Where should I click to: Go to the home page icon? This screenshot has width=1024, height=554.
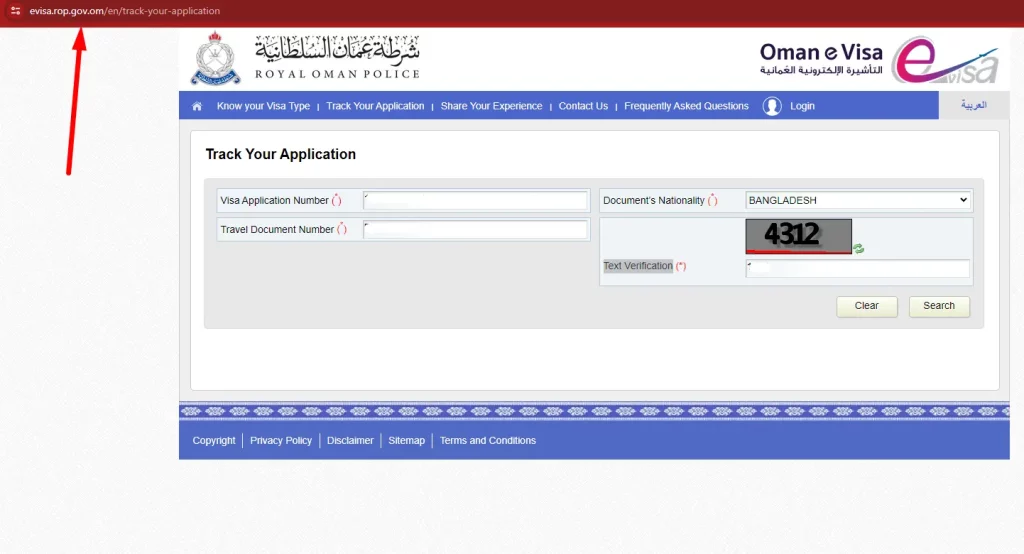197,106
